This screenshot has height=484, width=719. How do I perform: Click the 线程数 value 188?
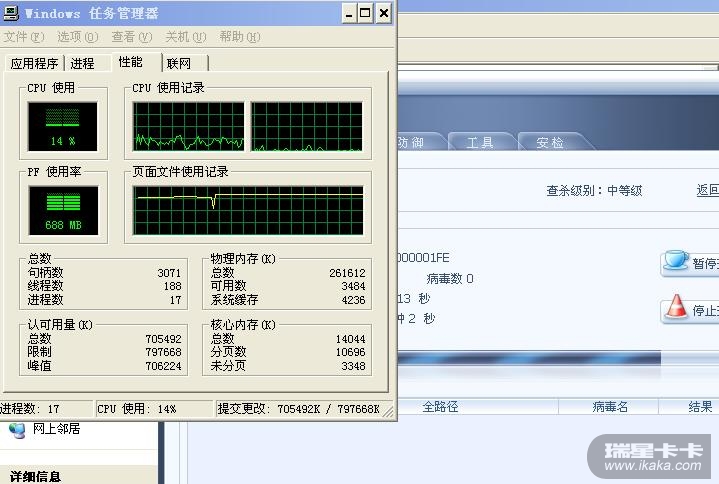[172, 286]
